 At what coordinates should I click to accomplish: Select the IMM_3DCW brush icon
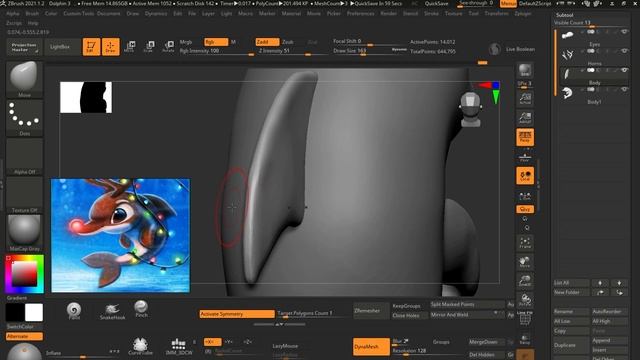click(x=179, y=346)
